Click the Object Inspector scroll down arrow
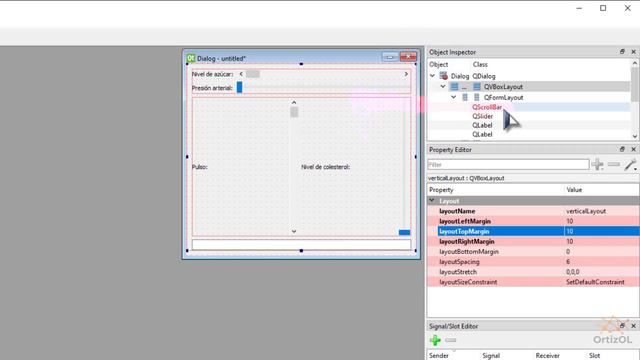The image size is (640, 360). pyautogui.click(x=635, y=136)
